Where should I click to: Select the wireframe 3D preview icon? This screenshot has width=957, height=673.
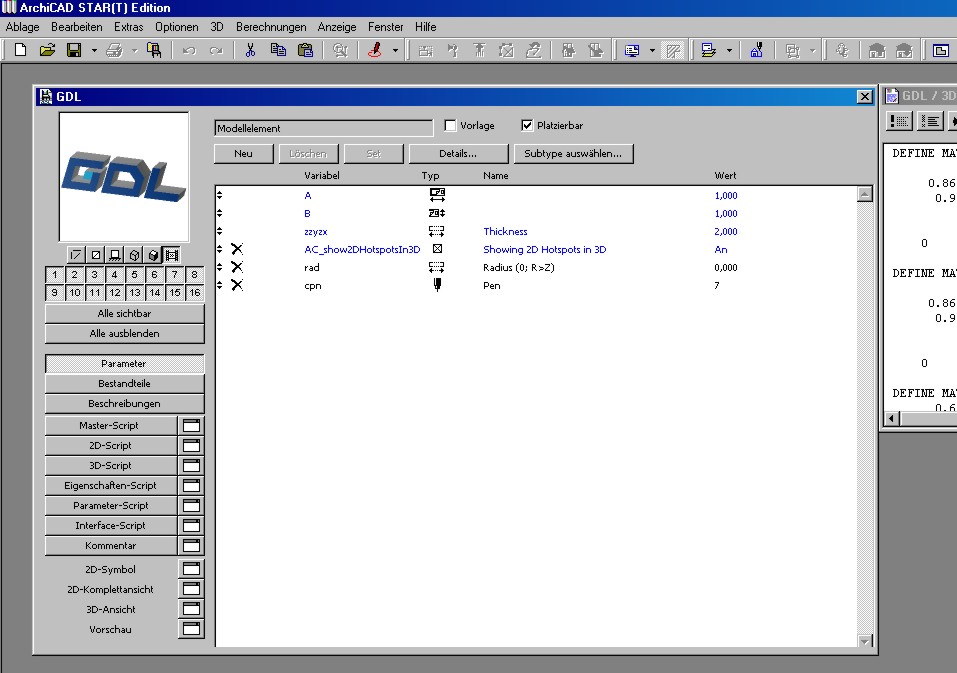pos(134,255)
